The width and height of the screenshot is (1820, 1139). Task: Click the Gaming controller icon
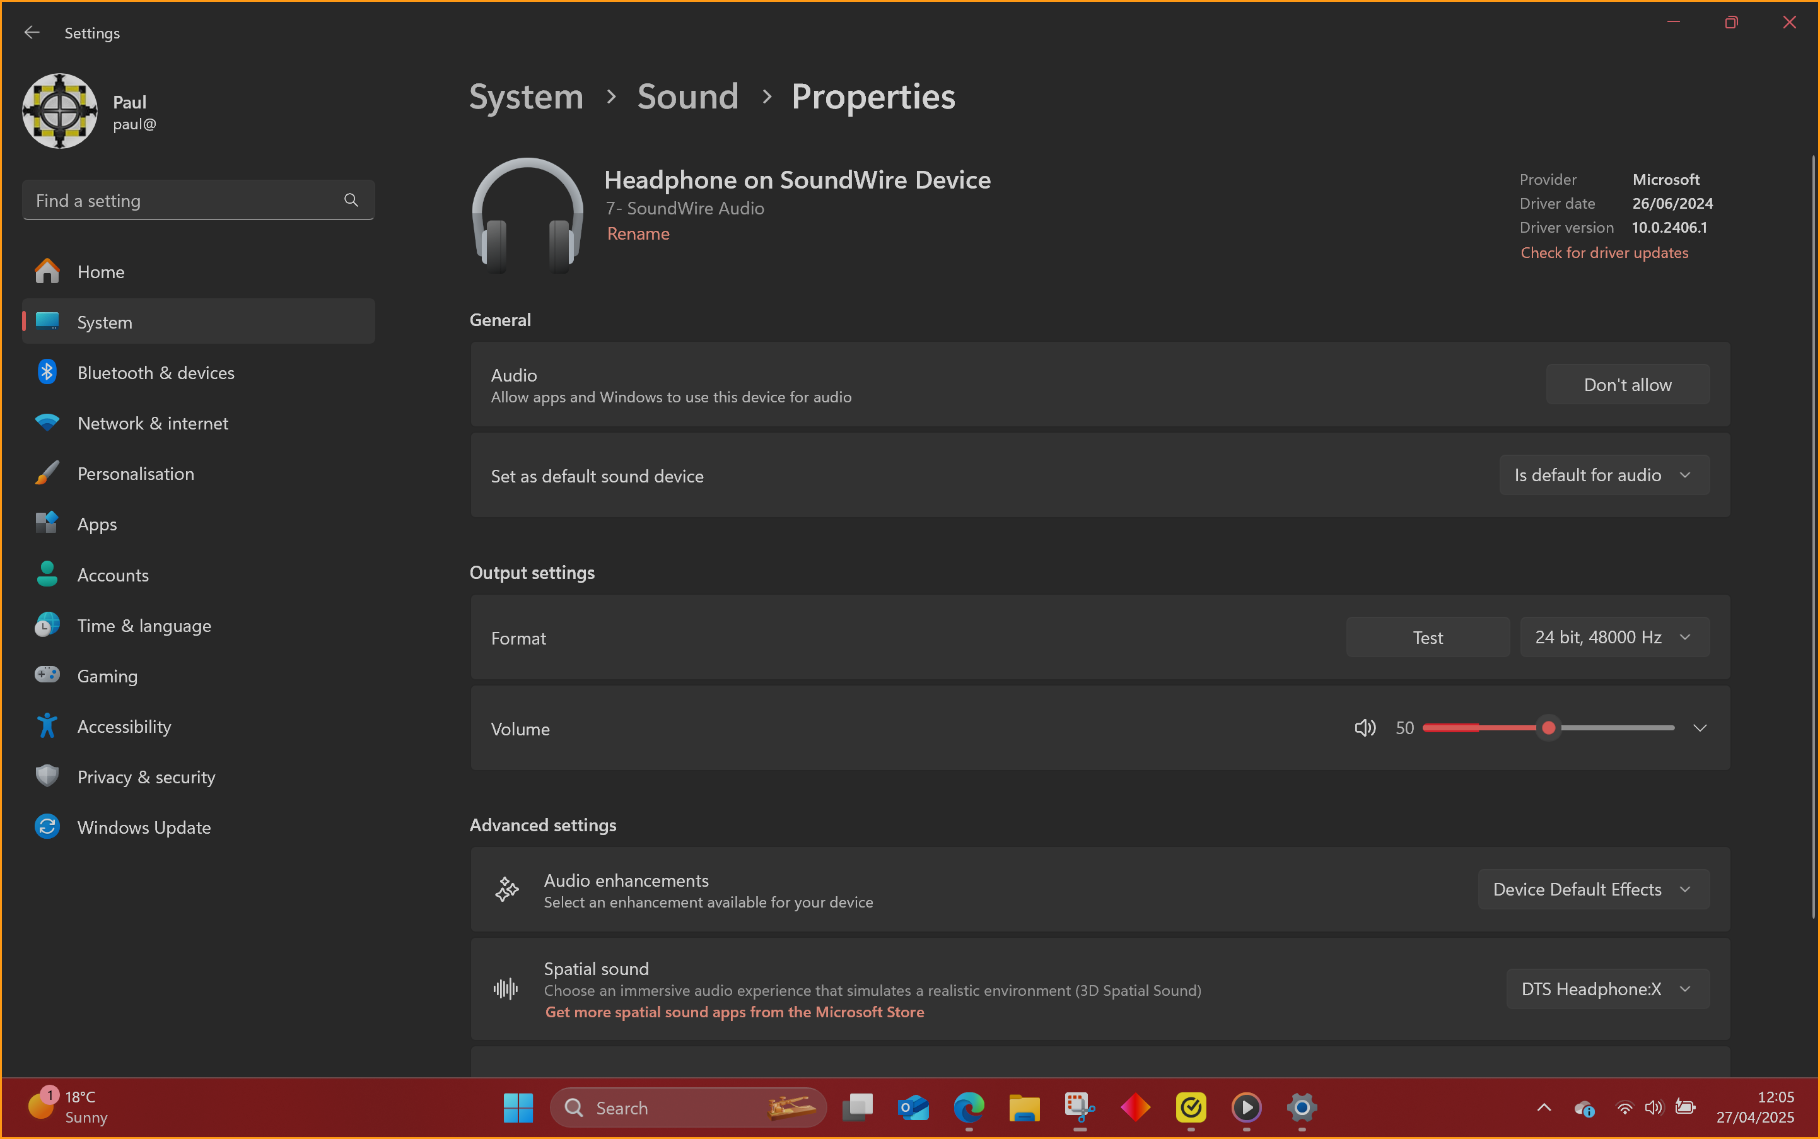coord(47,675)
